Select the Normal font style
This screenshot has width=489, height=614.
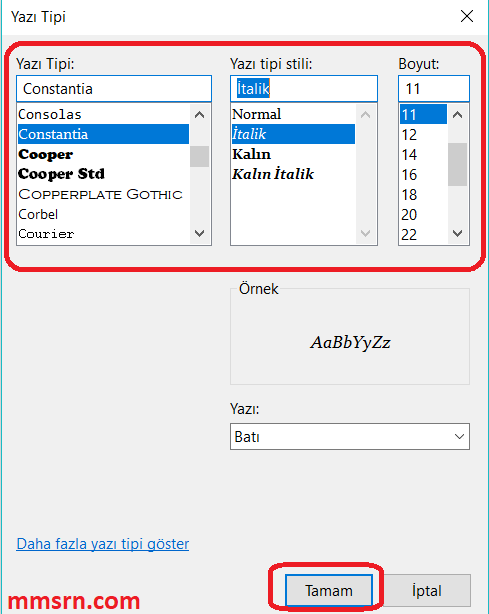coord(293,114)
